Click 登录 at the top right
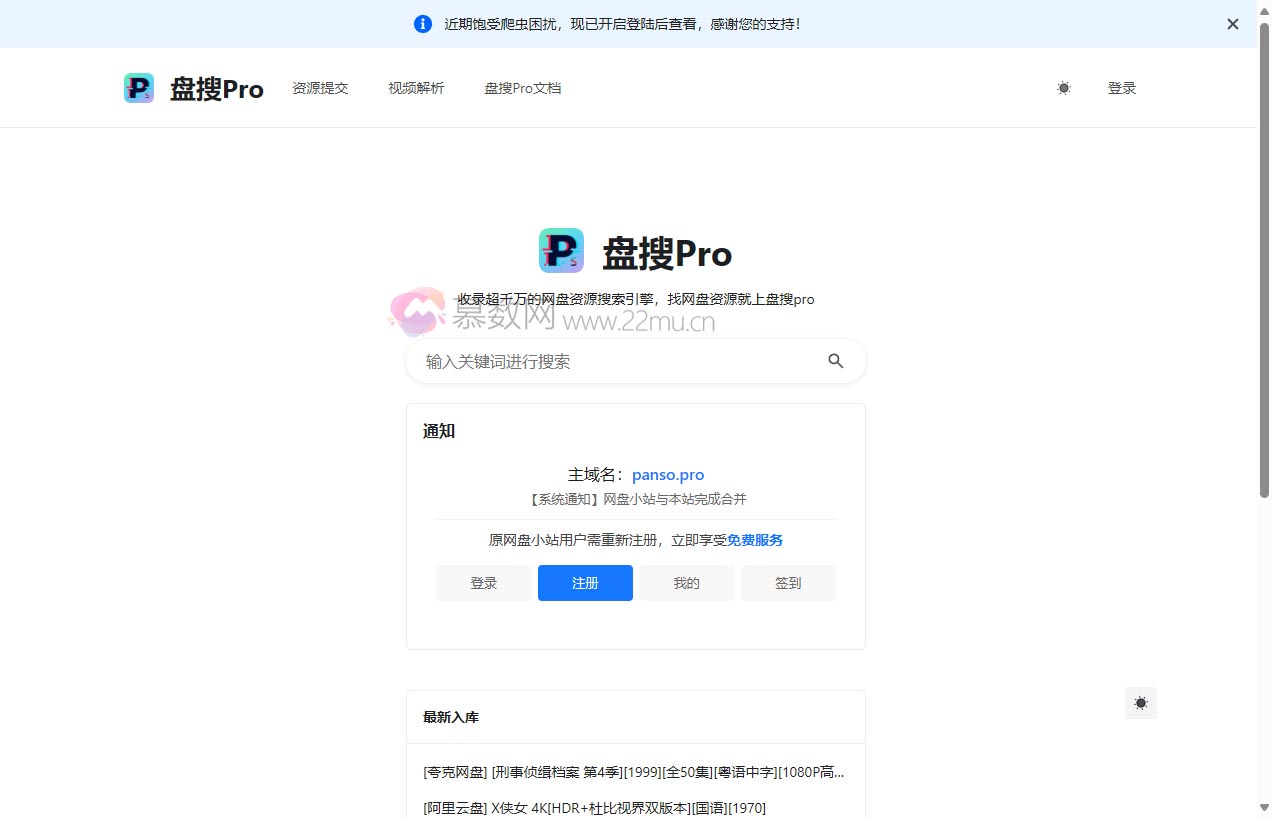Image resolution: width=1272 pixels, height=819 pixels. (1122, 88)
